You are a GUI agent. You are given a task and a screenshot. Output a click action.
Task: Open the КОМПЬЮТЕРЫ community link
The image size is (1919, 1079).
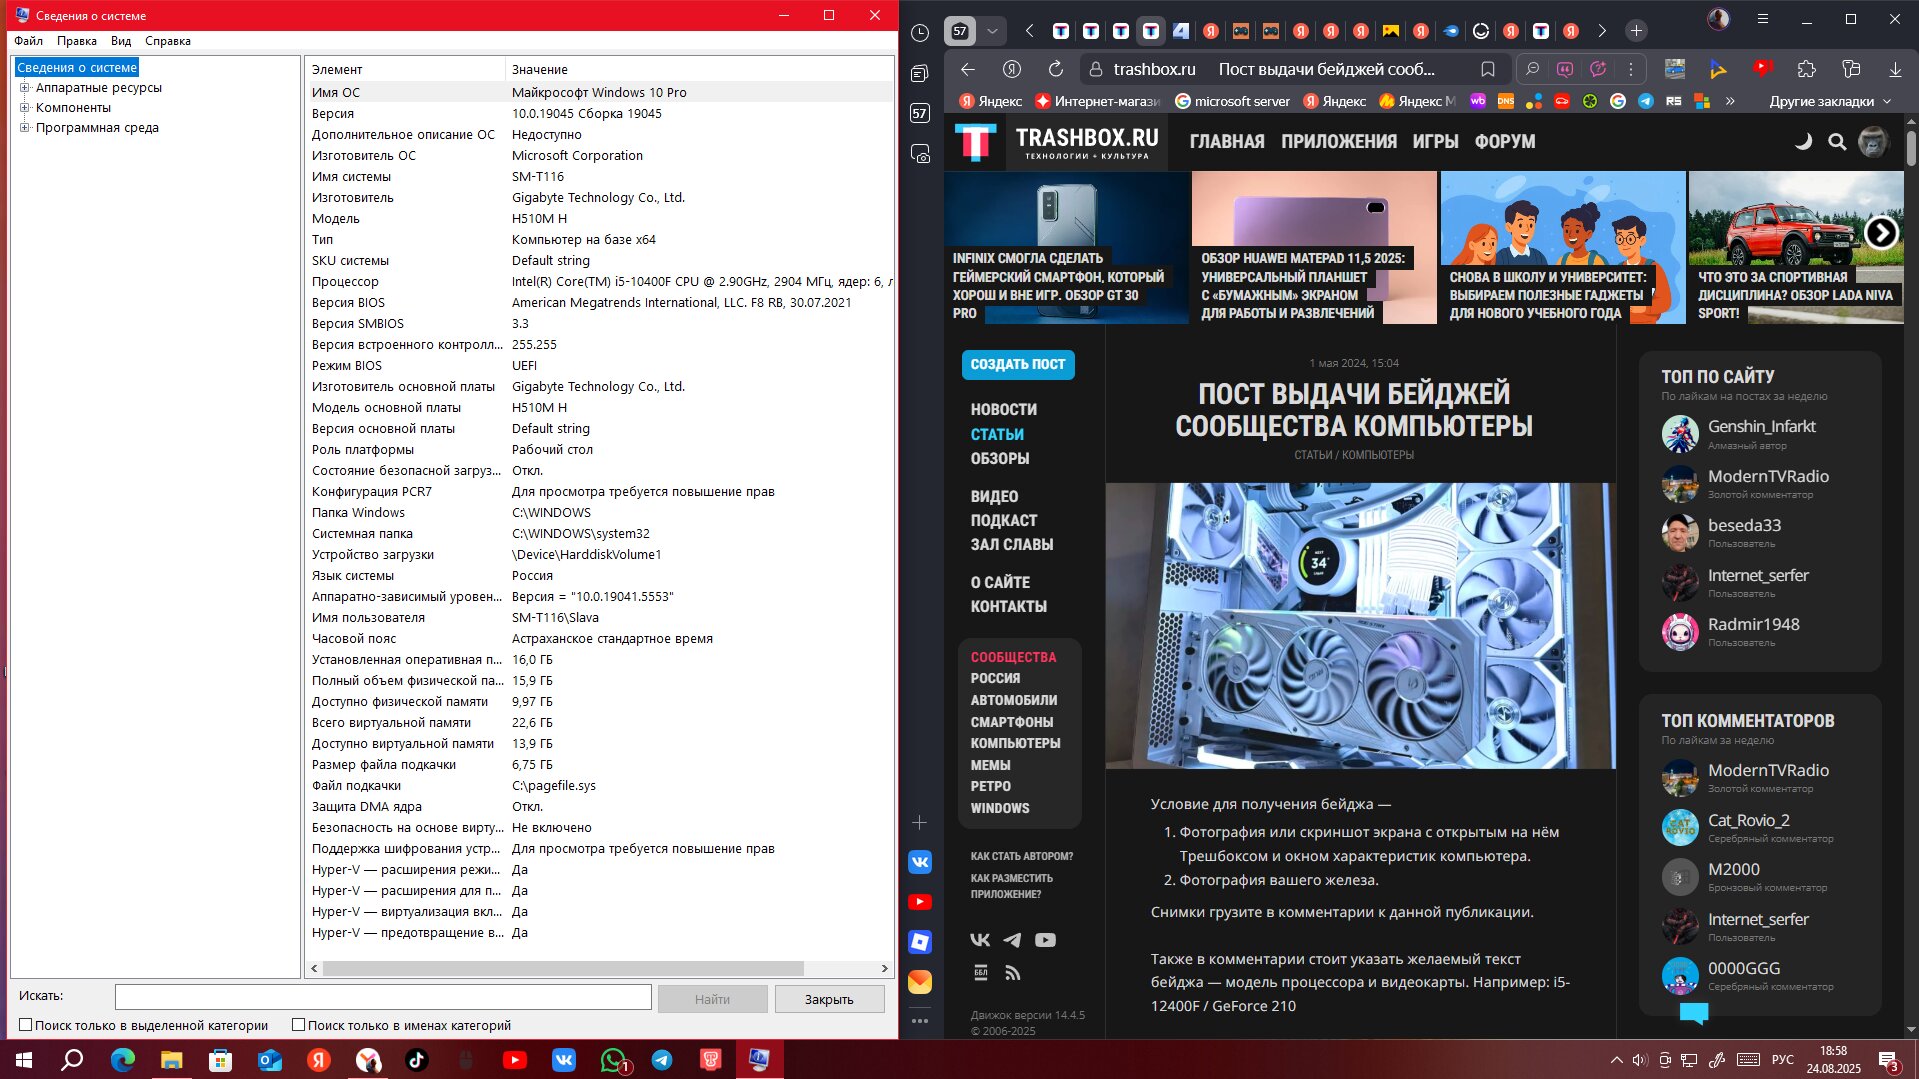pos(1015,743)
